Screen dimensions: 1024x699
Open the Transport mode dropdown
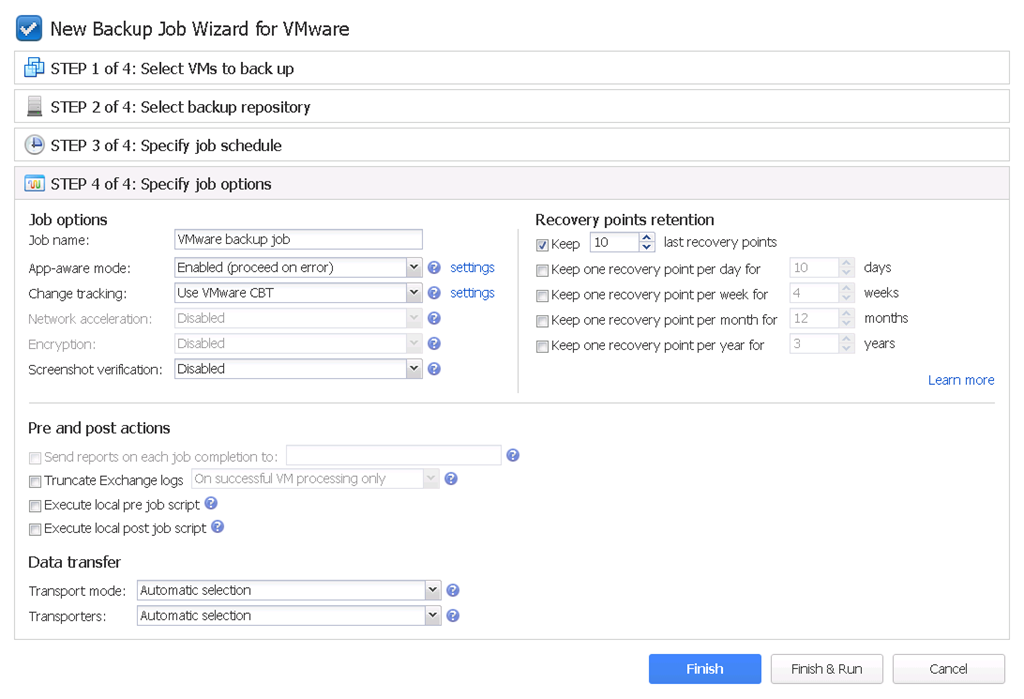(433, 591)
